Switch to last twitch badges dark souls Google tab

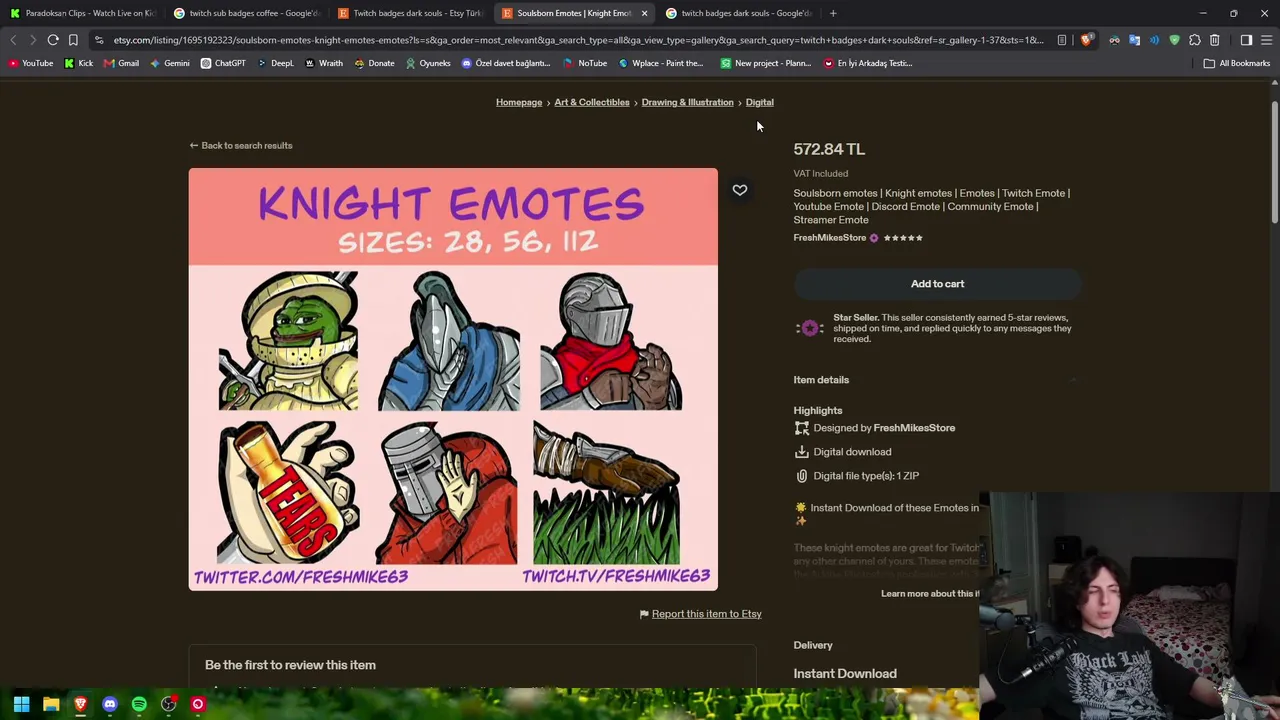pyautogui.click(x=738, y=13)
